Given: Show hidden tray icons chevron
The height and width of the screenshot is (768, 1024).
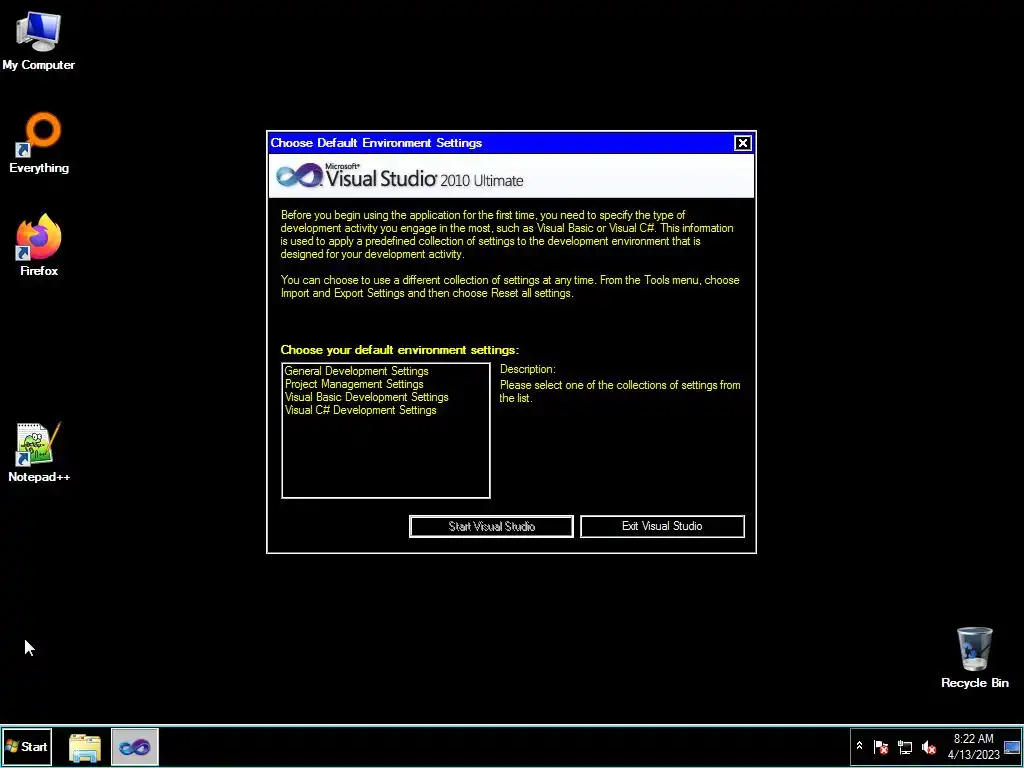Looking at the screenshot, I should (x=859, y=746).
